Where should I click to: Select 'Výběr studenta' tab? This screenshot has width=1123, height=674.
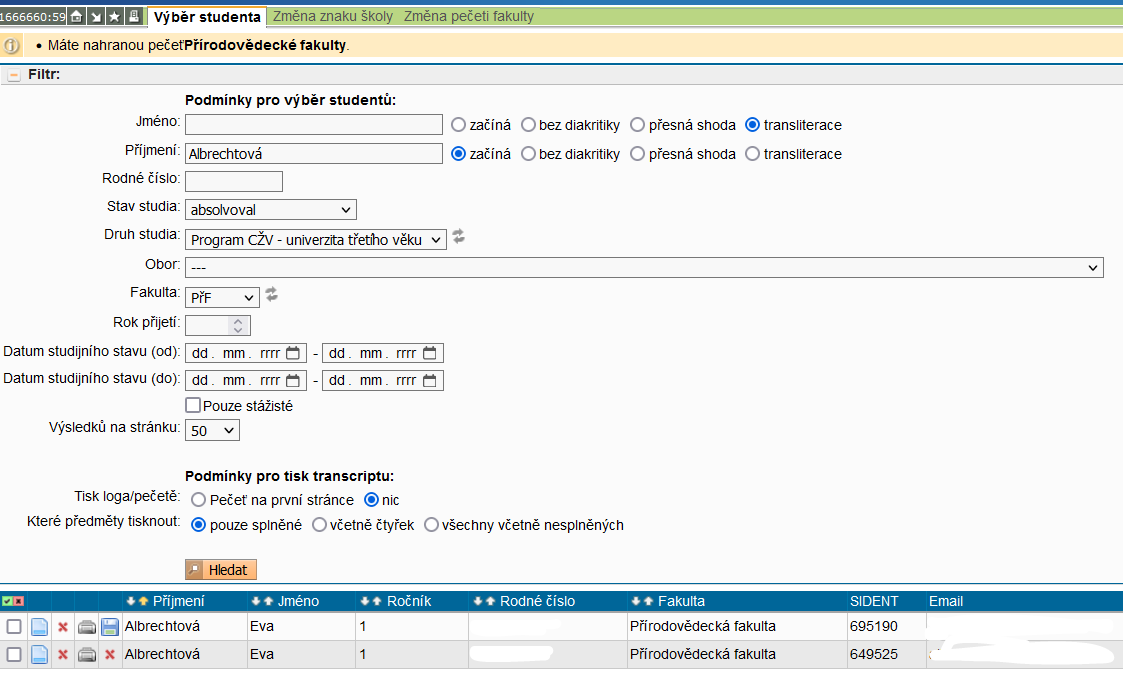pyautogui.click(x=207, y=16)
